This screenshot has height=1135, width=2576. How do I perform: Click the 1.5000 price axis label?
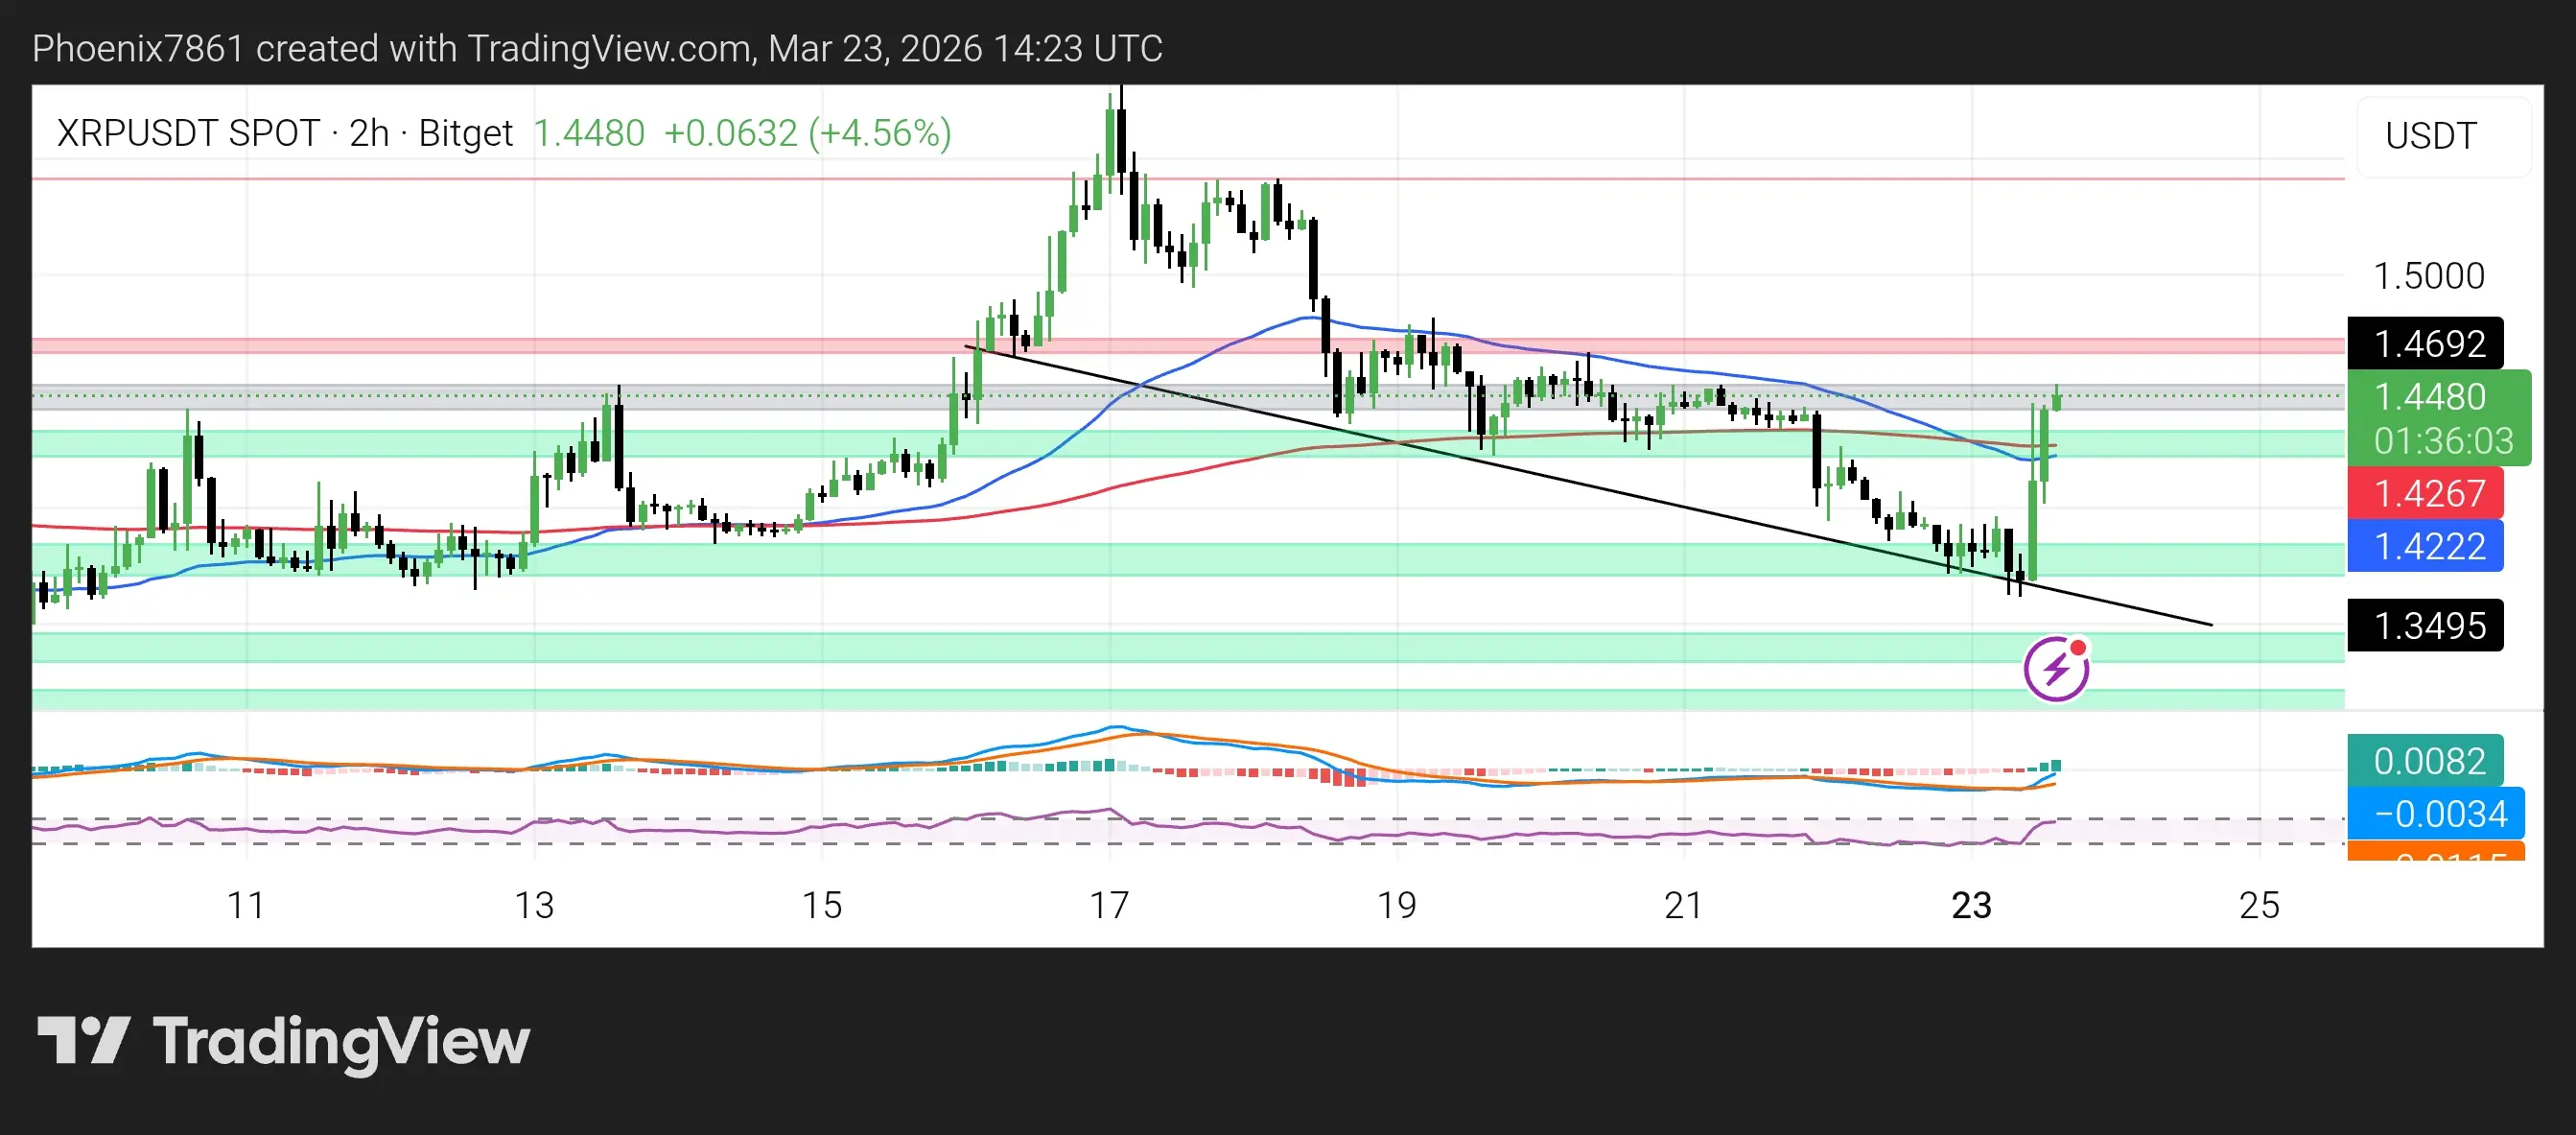(2428, 276)
